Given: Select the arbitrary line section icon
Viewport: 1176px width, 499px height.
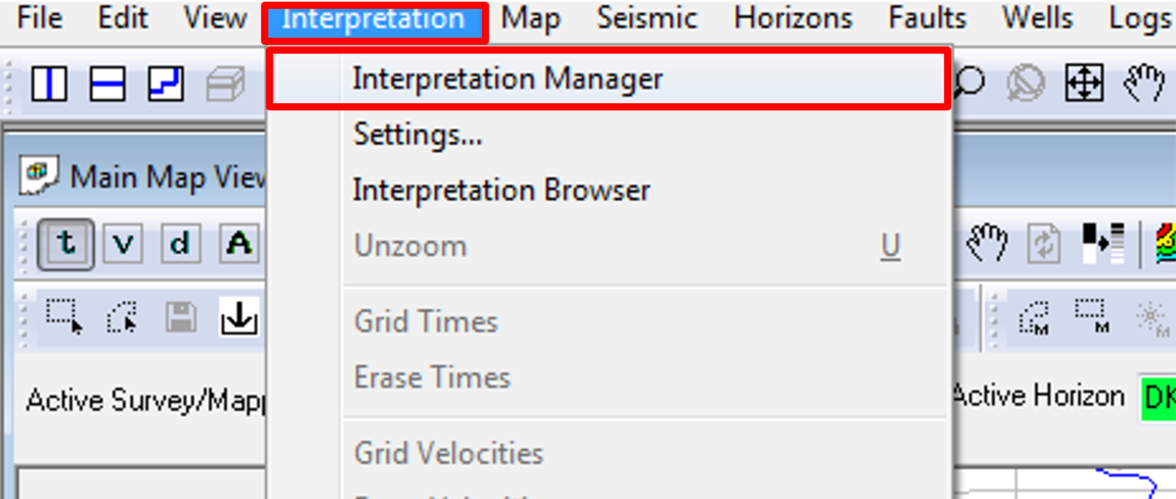Looking at the screenshot, I should [166, 83].
